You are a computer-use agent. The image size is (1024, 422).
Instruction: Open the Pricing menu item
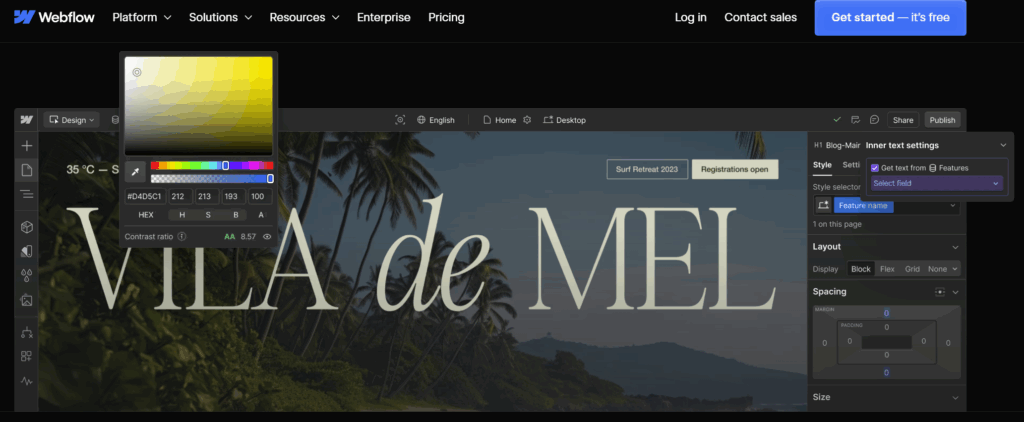pyautogui.click(x=446, y=18)
